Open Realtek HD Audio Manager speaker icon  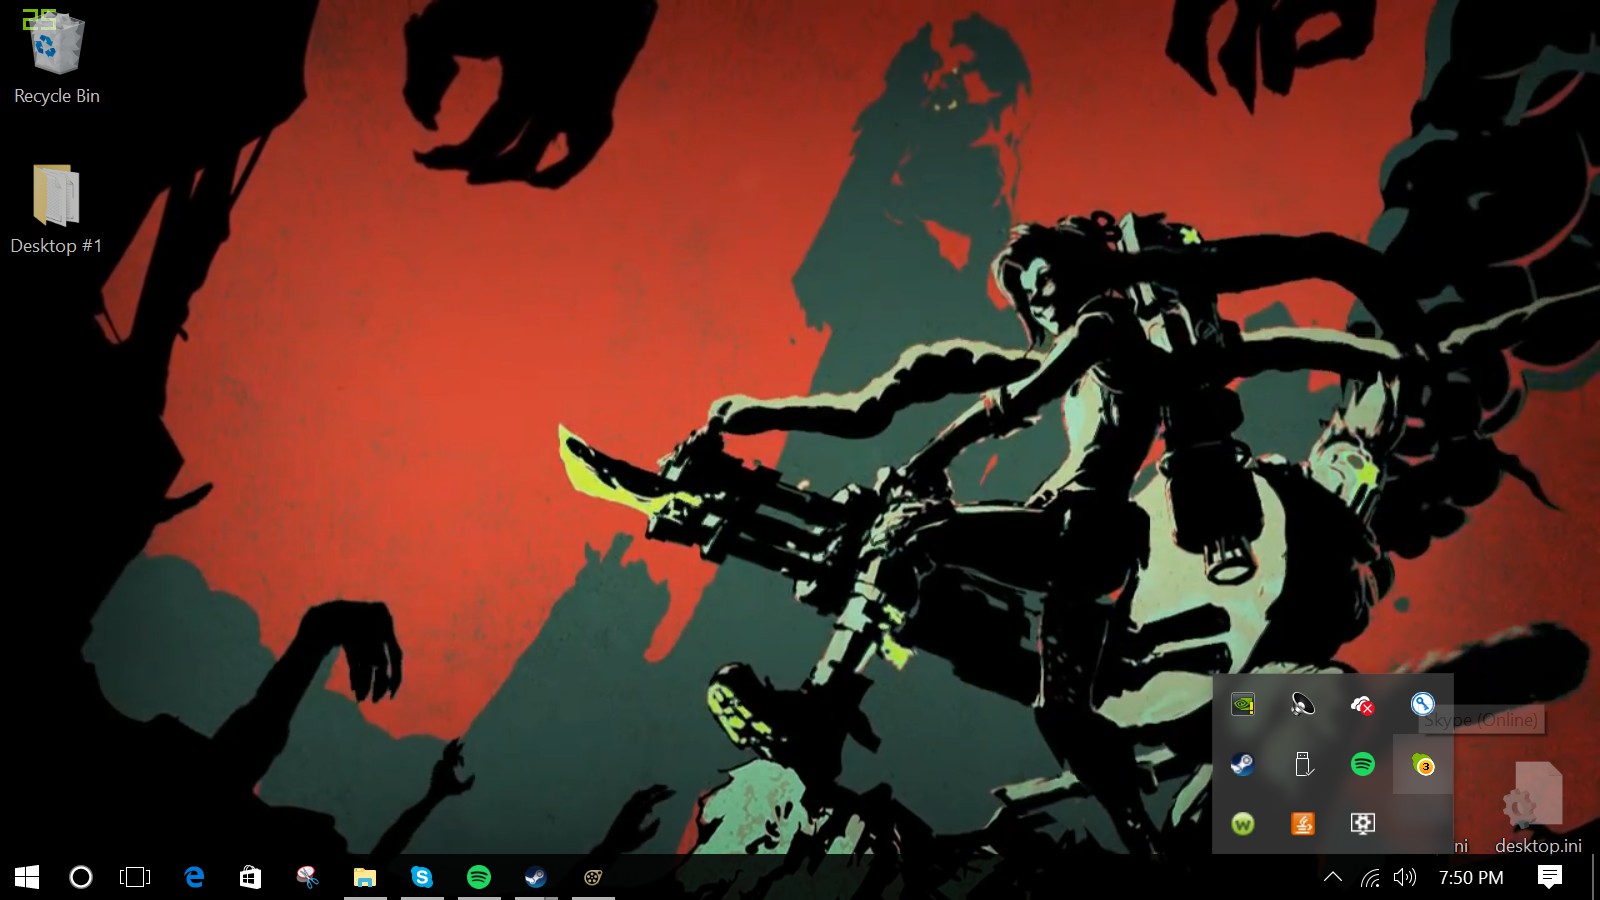1302,706
